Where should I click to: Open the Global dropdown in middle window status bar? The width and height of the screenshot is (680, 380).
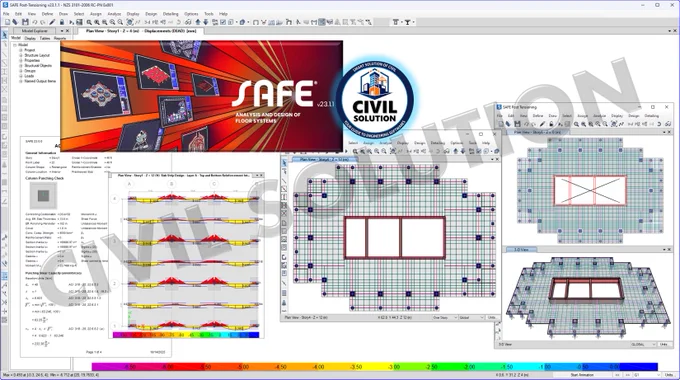[x=471, y=318]
